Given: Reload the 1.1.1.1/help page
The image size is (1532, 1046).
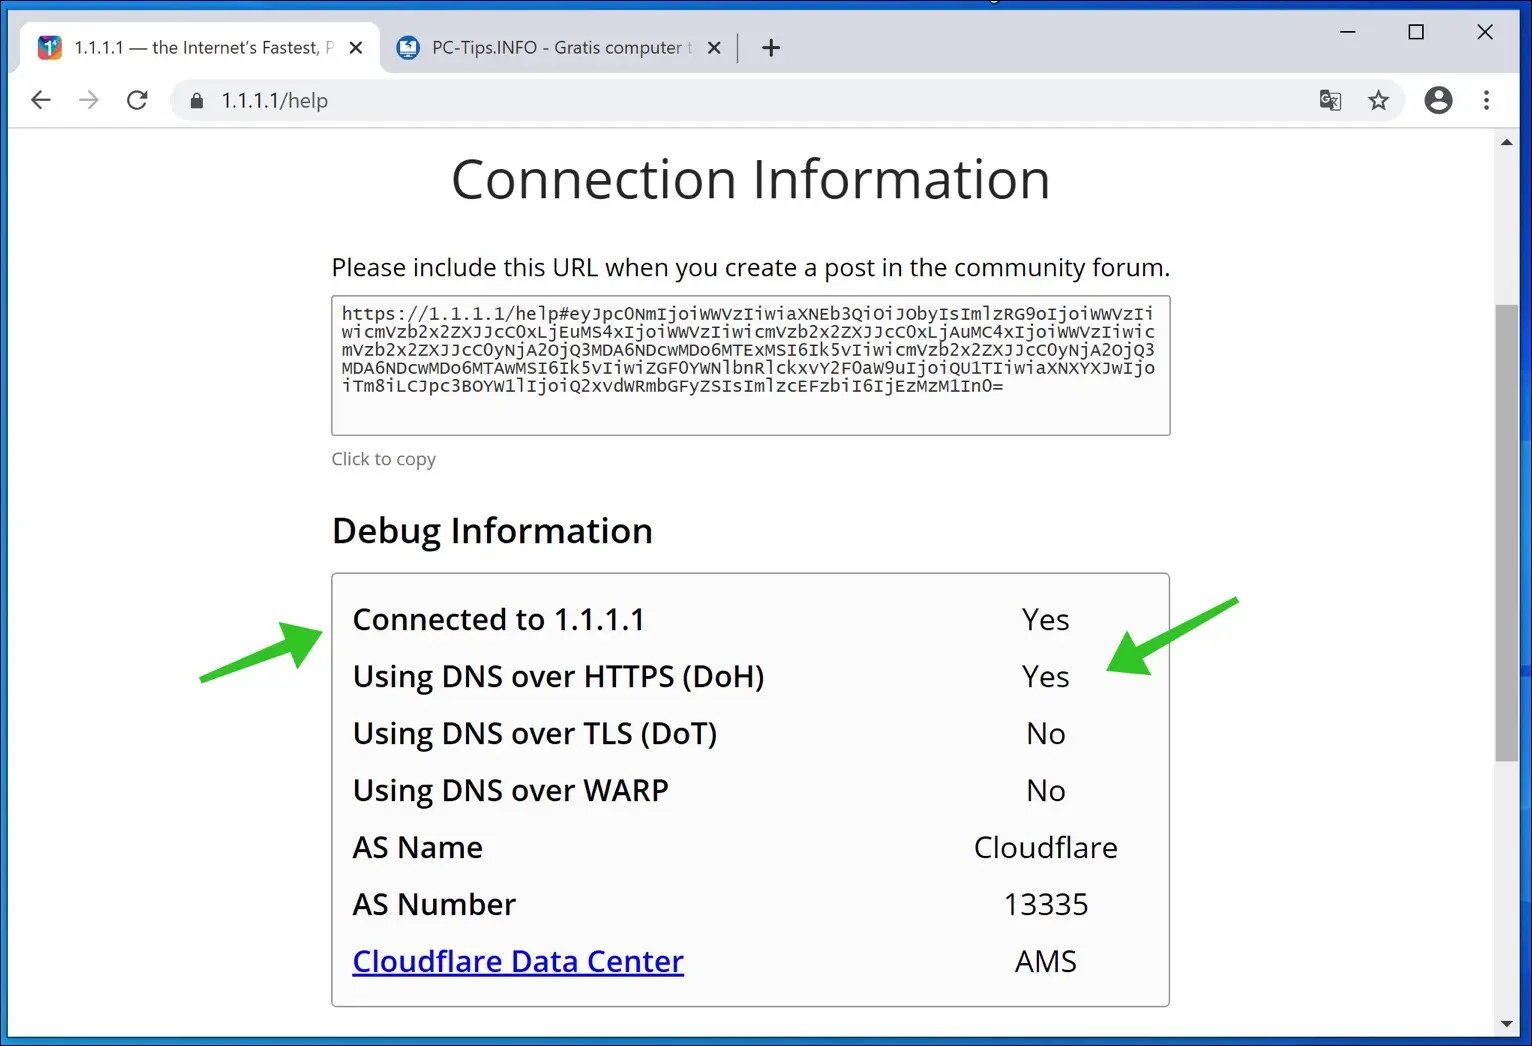Looking at the screenshot, I should point(137,100).
